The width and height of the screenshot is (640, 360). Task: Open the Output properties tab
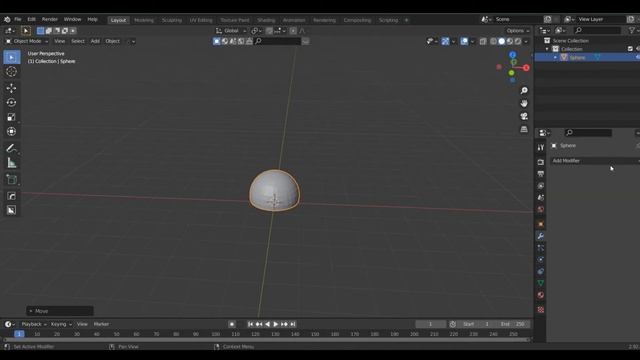click(540, 174)
